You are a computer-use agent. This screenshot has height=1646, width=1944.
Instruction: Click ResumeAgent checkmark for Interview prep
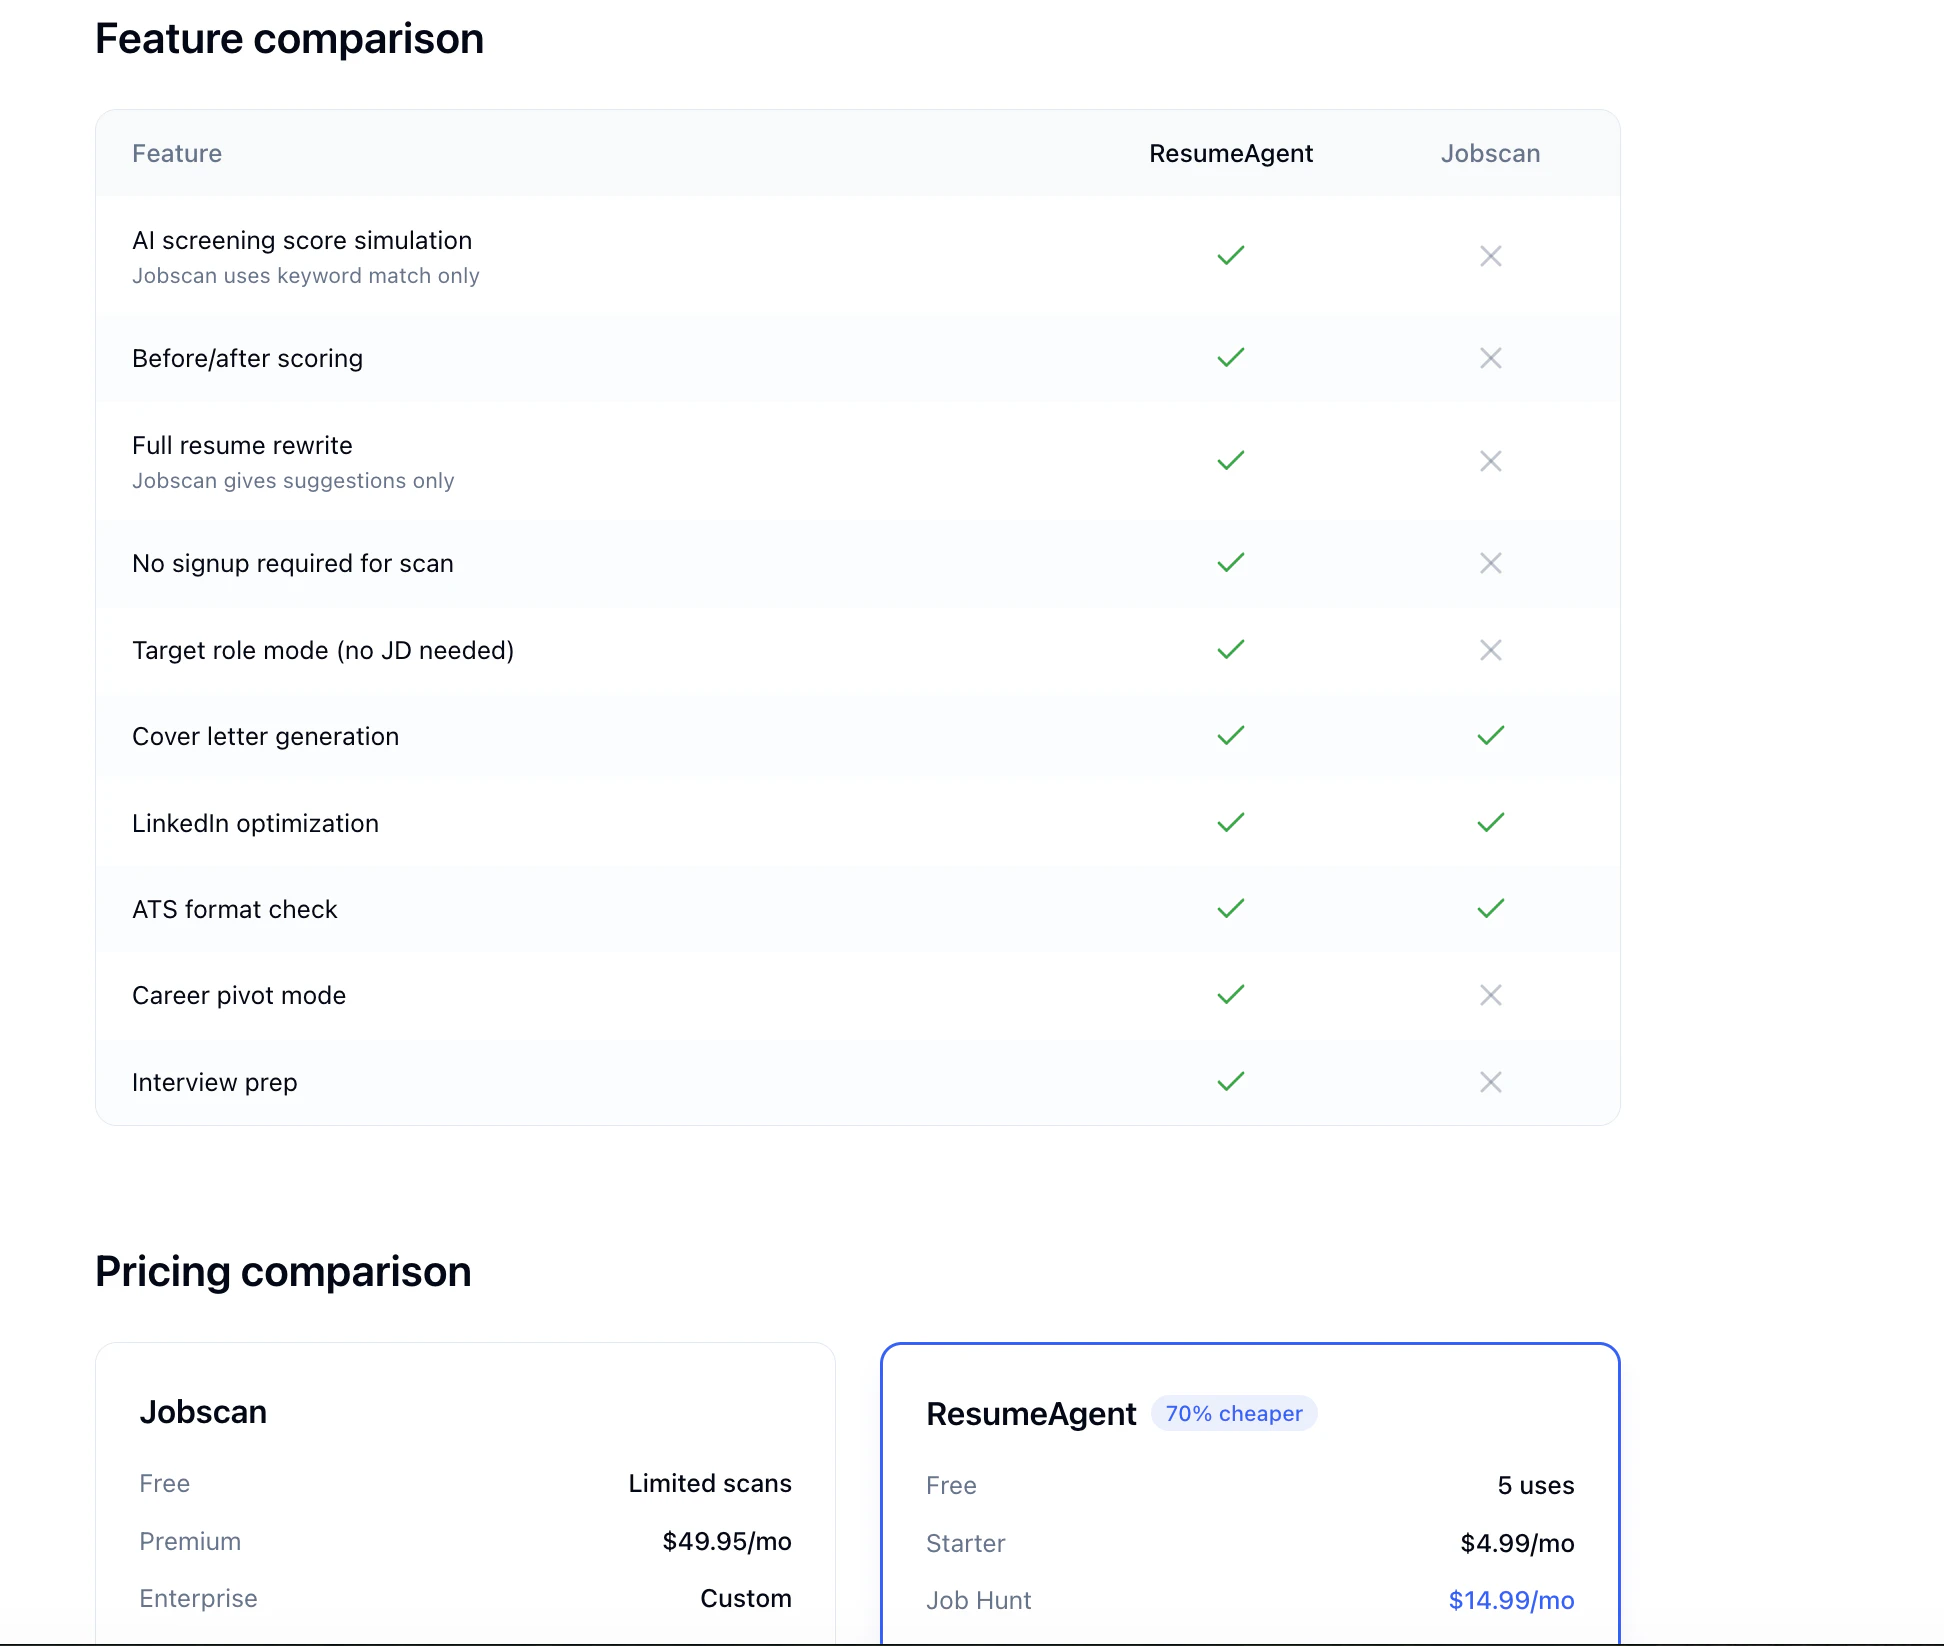tap(1230, 1082)
